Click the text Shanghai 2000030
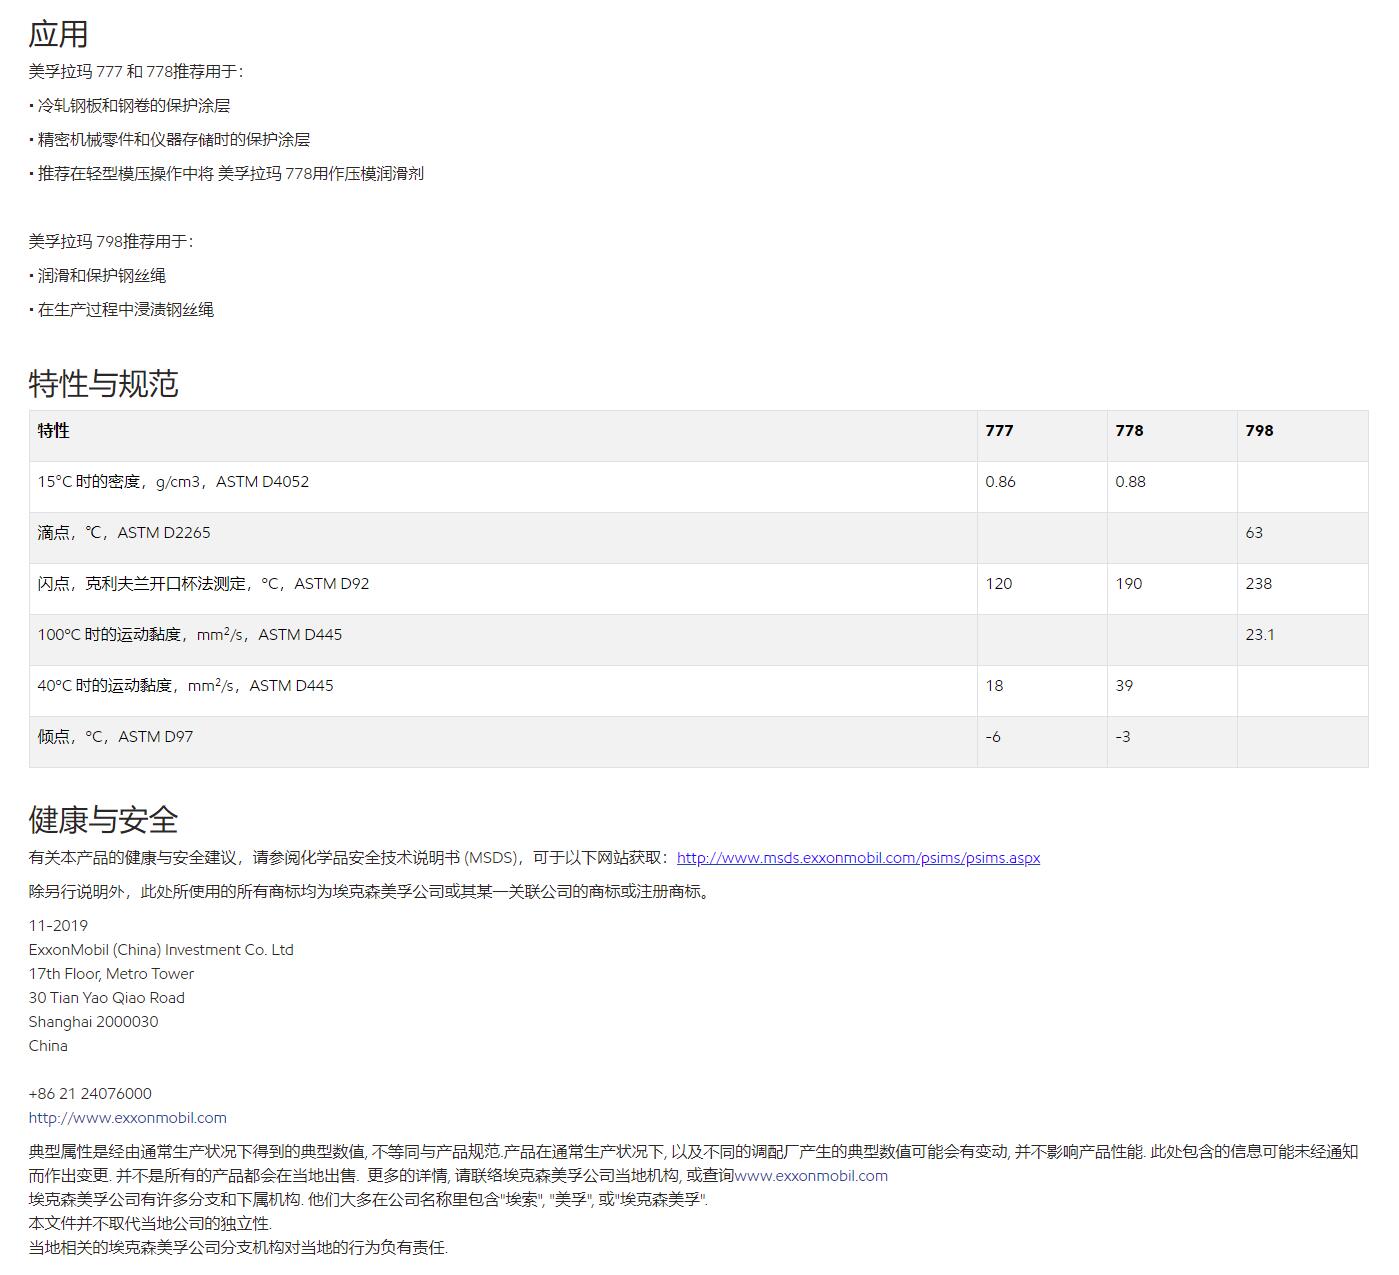The image size is (1399, 1275). coord(93,1022)
